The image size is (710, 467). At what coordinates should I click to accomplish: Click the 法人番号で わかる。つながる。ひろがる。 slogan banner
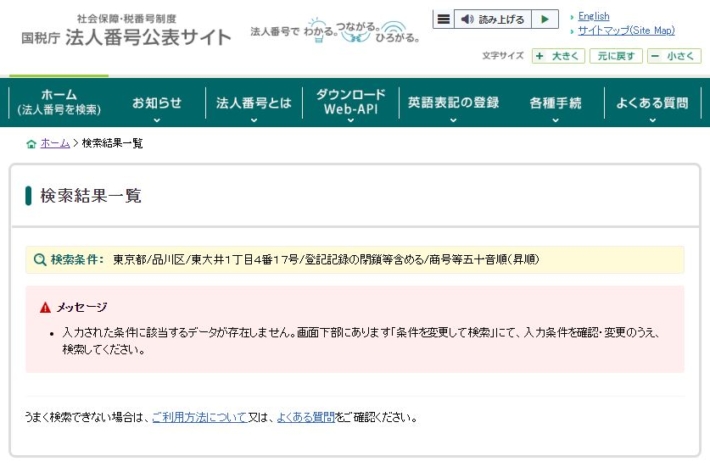pos(335,31)
